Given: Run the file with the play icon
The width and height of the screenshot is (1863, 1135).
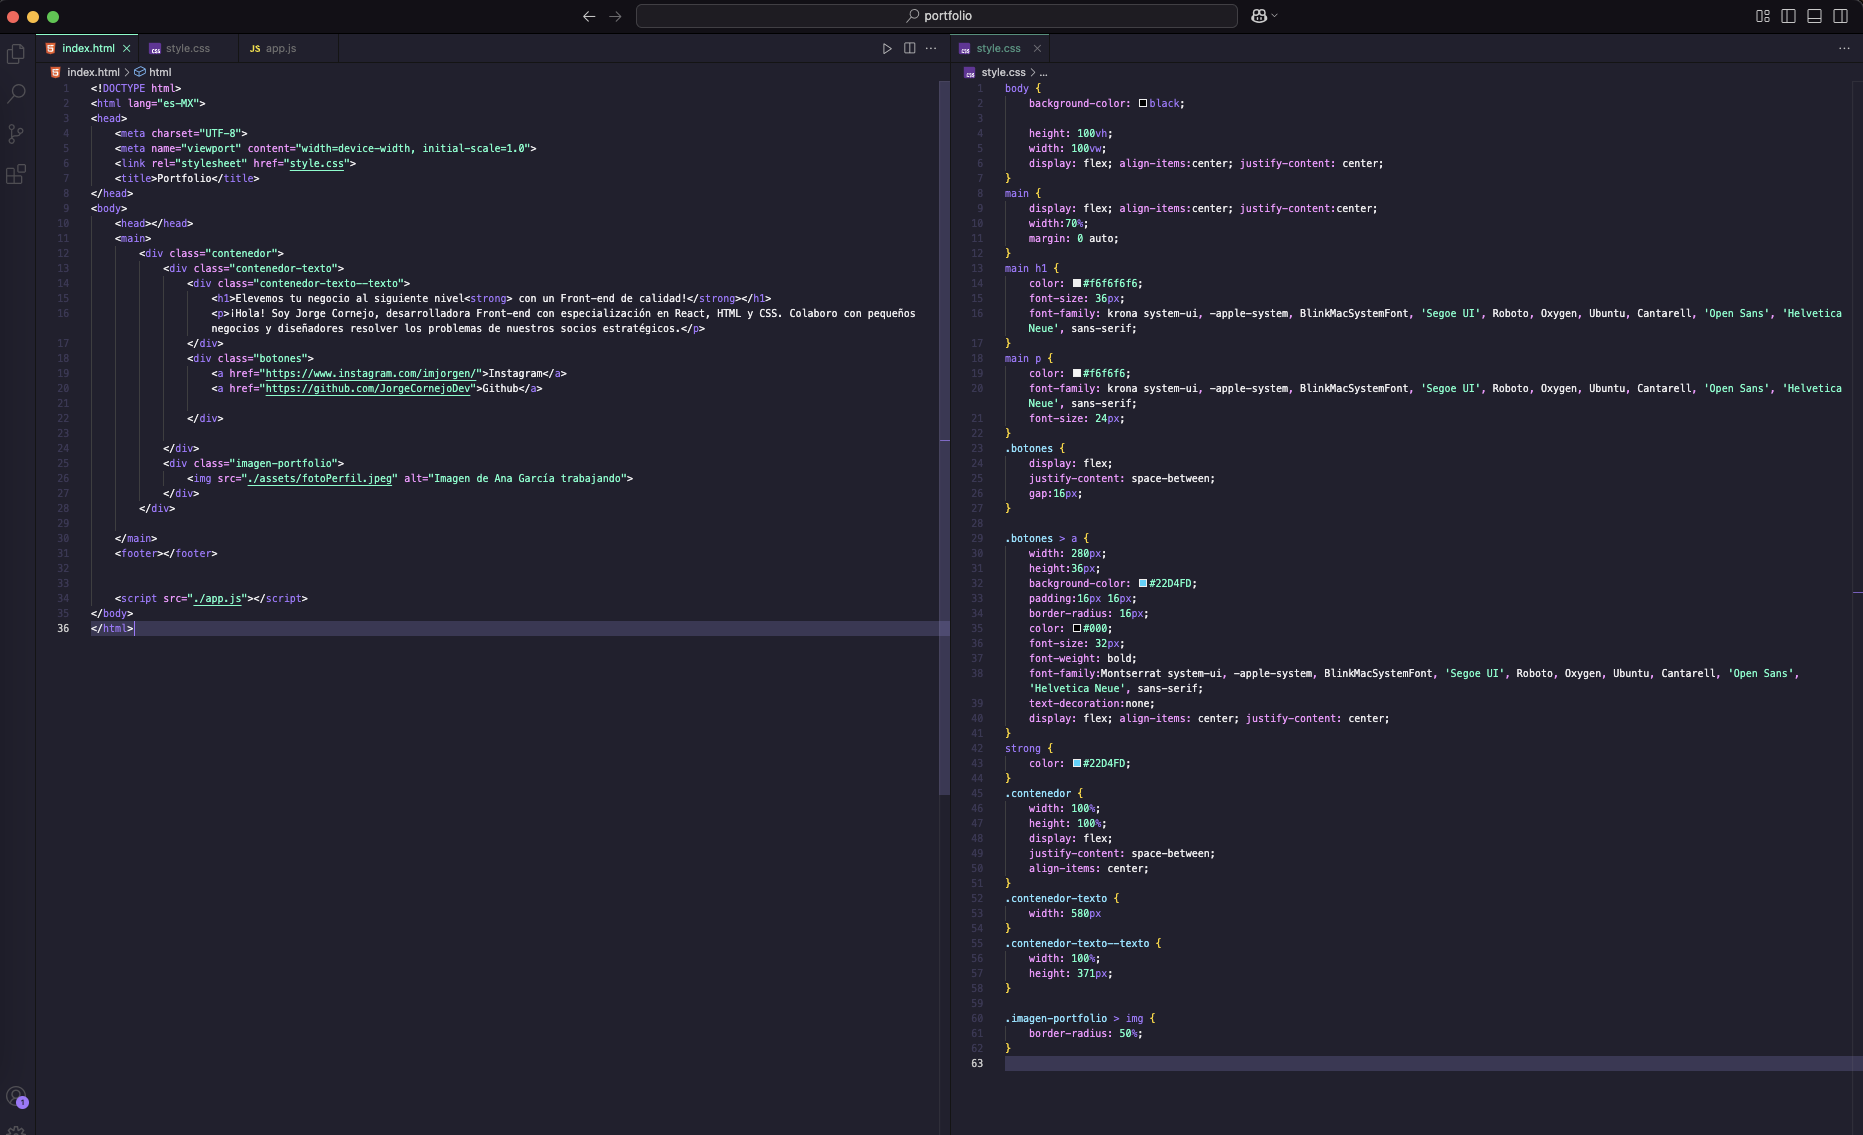Looking at the screenshot, I should [x=887, y=48].
